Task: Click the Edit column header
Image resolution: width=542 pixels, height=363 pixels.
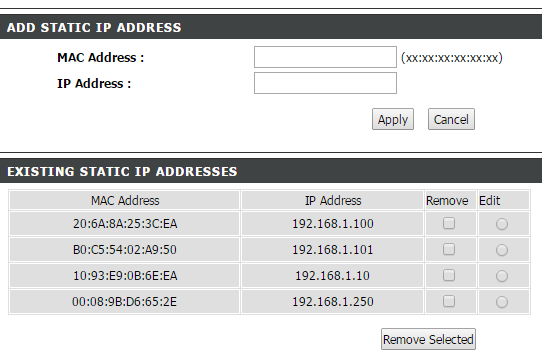Action: click(x=489, y=201)
